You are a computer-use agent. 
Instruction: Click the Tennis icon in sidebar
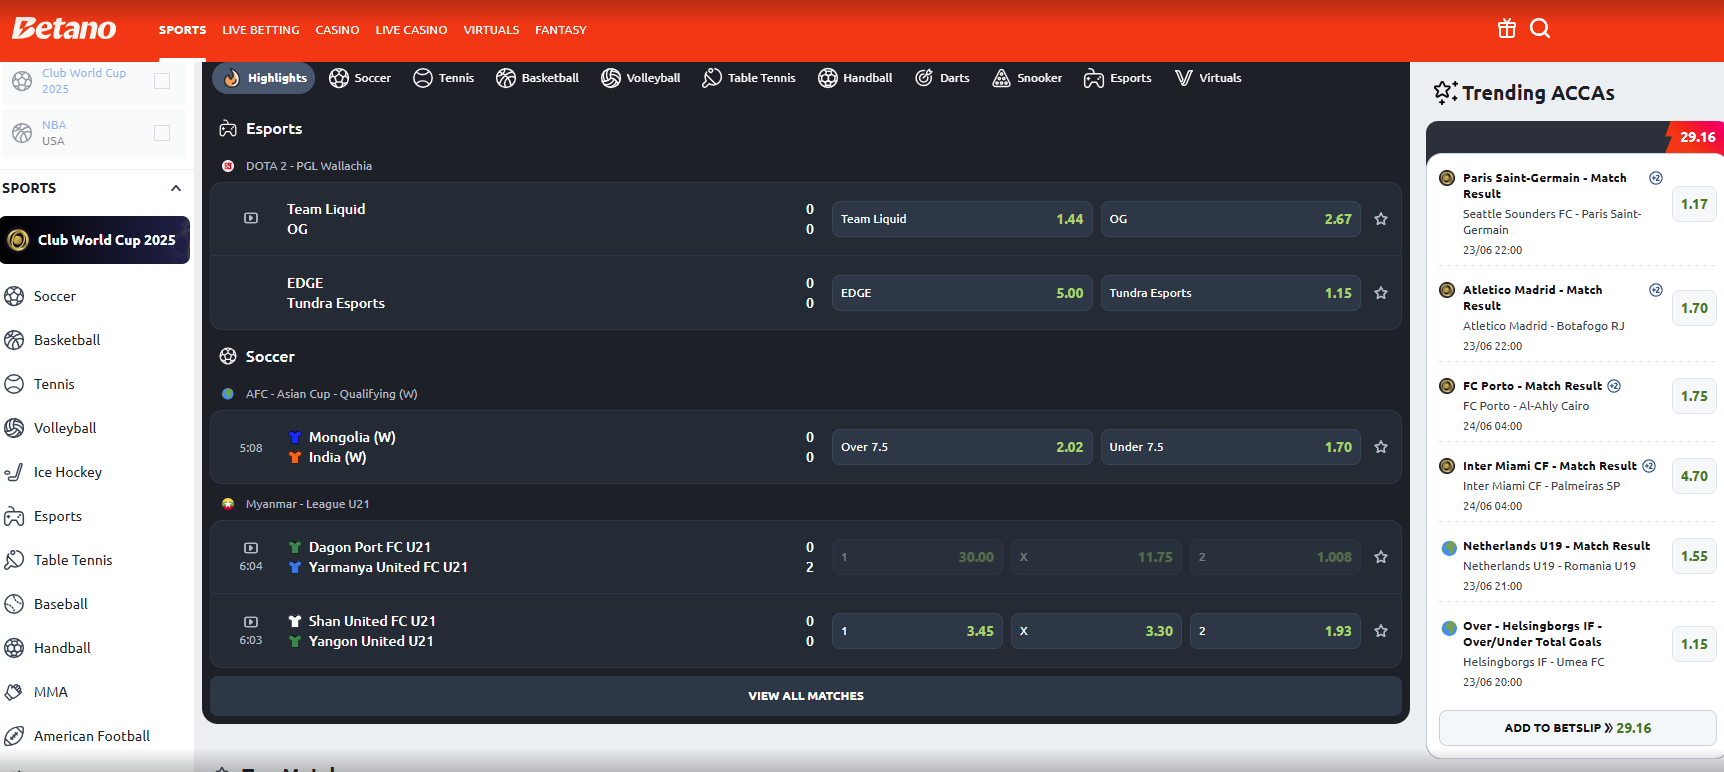(14, 384)
